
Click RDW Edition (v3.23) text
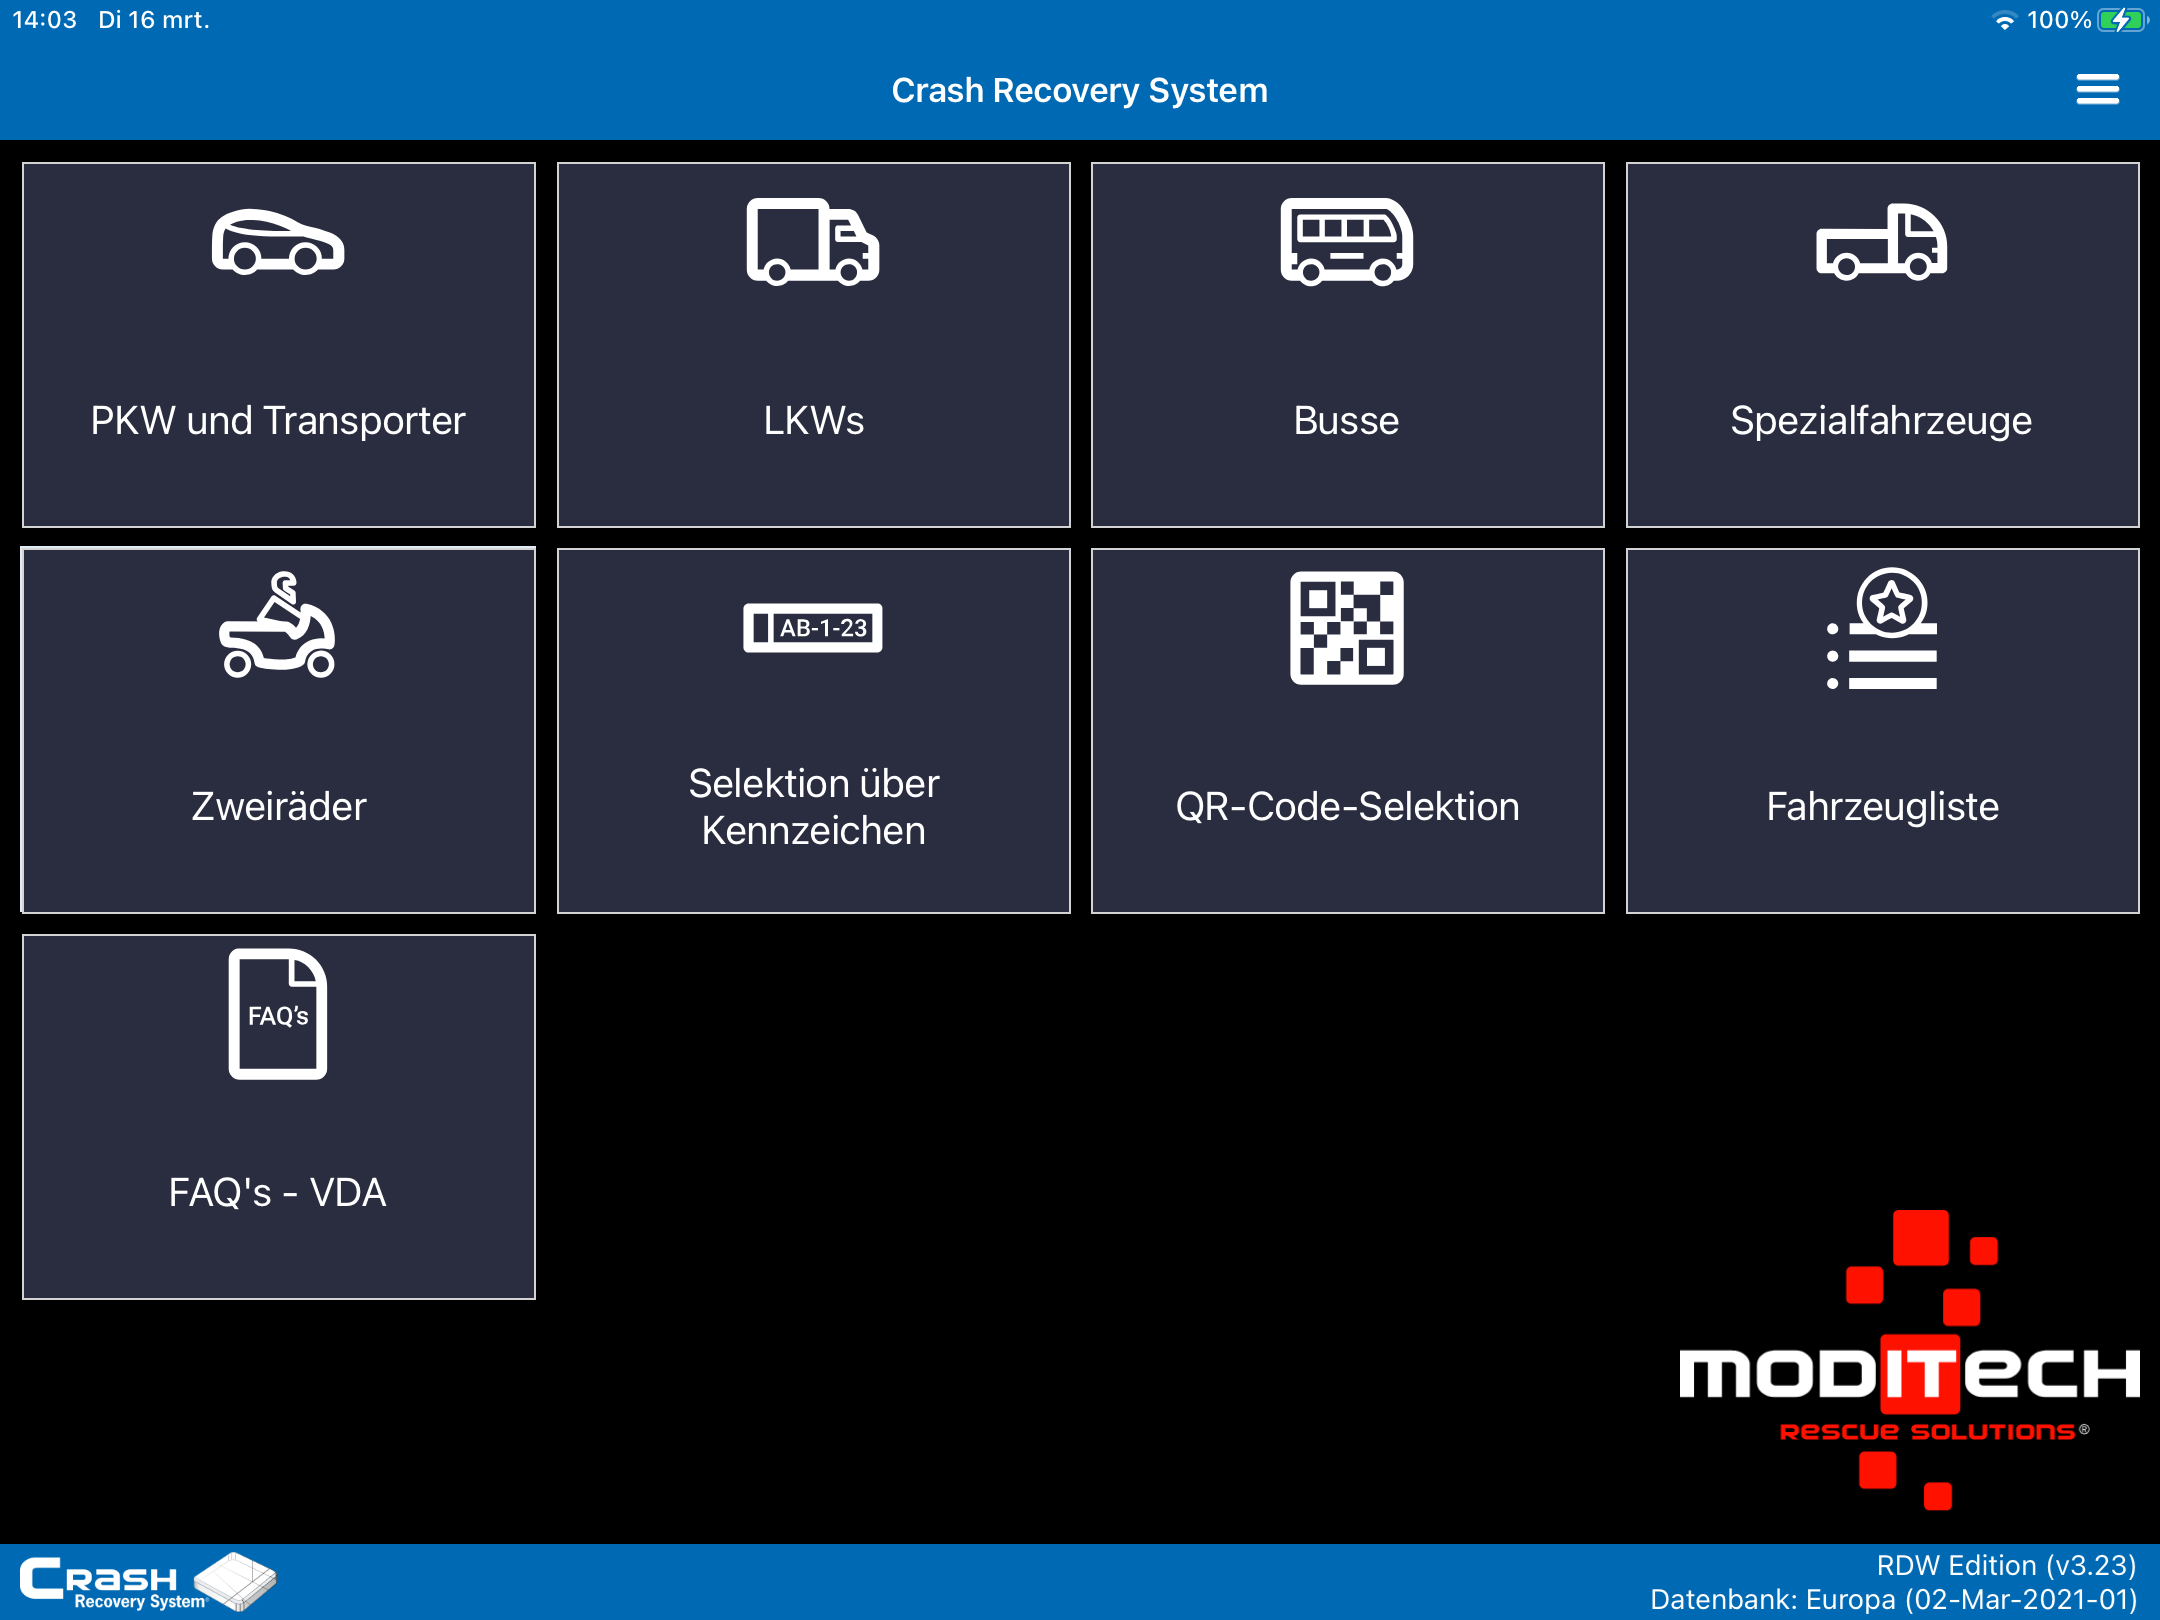tap(2006, 1565)
